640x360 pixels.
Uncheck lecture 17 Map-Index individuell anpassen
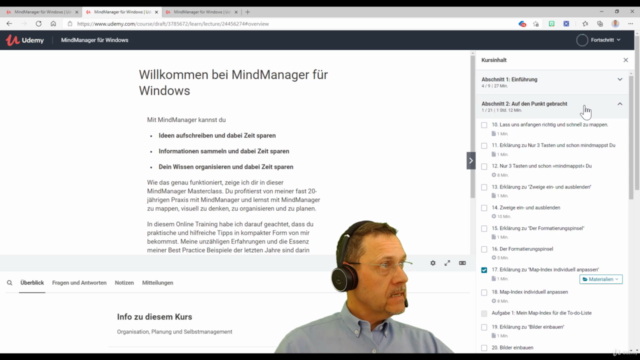coord(484,270)
